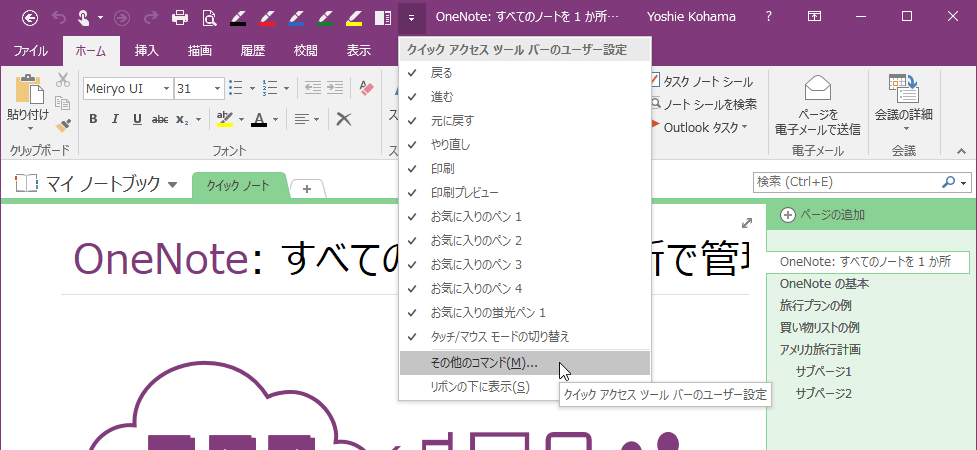Open the paragraph alignment dropdown
This screenshot has height=450, width=977.
click(x=307, y=119)
